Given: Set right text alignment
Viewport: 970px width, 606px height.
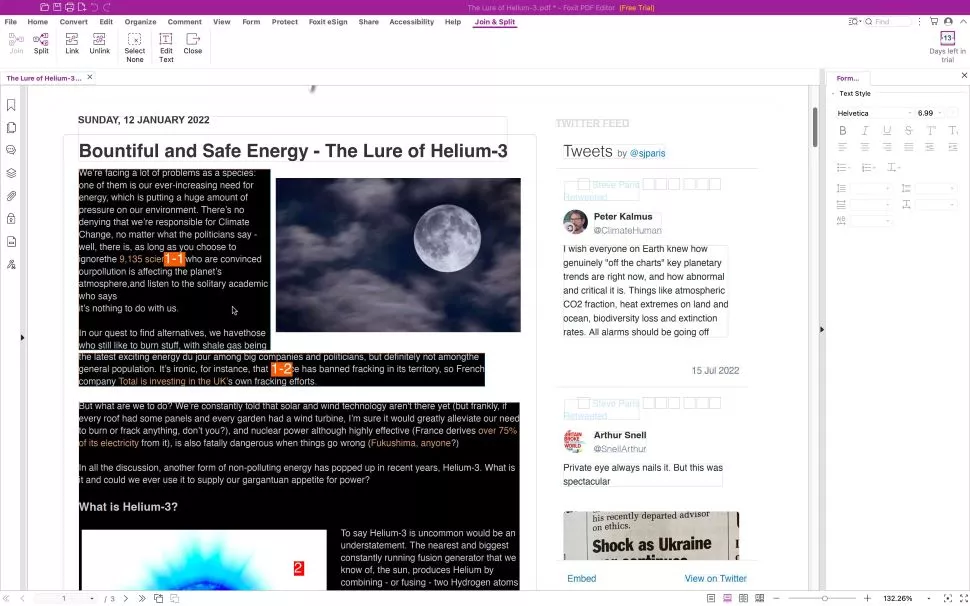Looking at the screenshot, I should (886, 147).
